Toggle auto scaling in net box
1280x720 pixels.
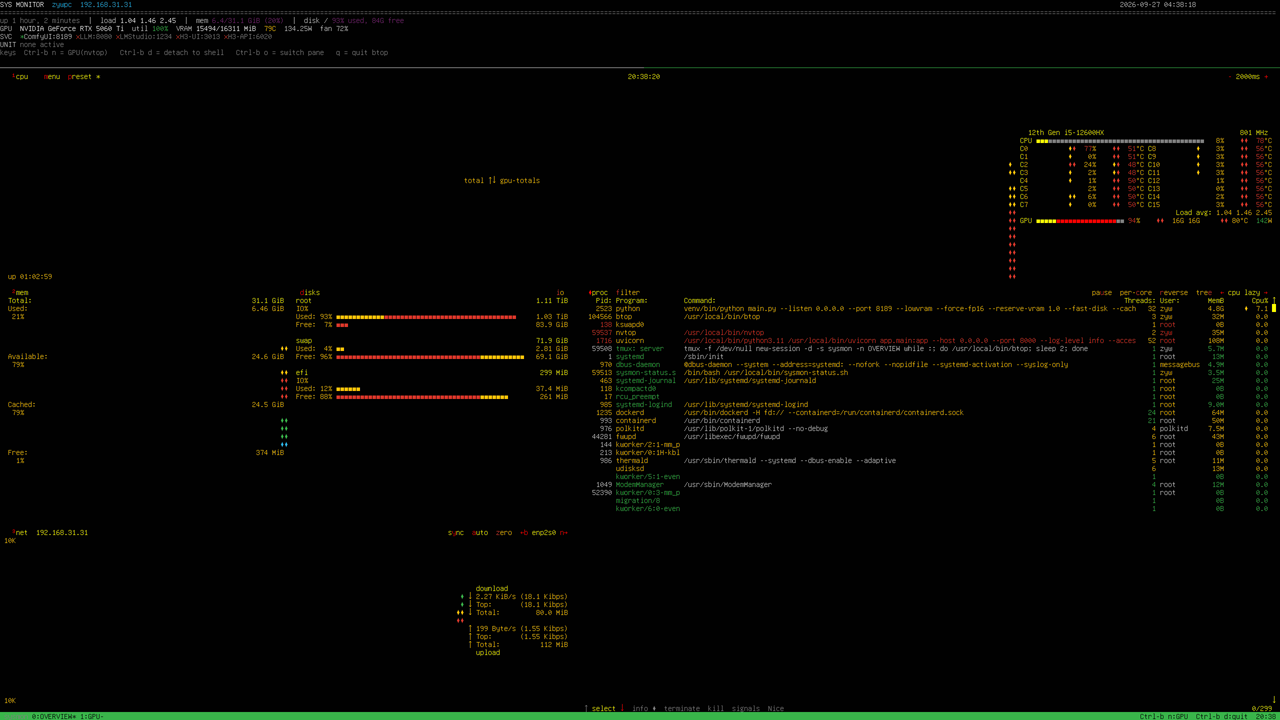coord(480,533)
